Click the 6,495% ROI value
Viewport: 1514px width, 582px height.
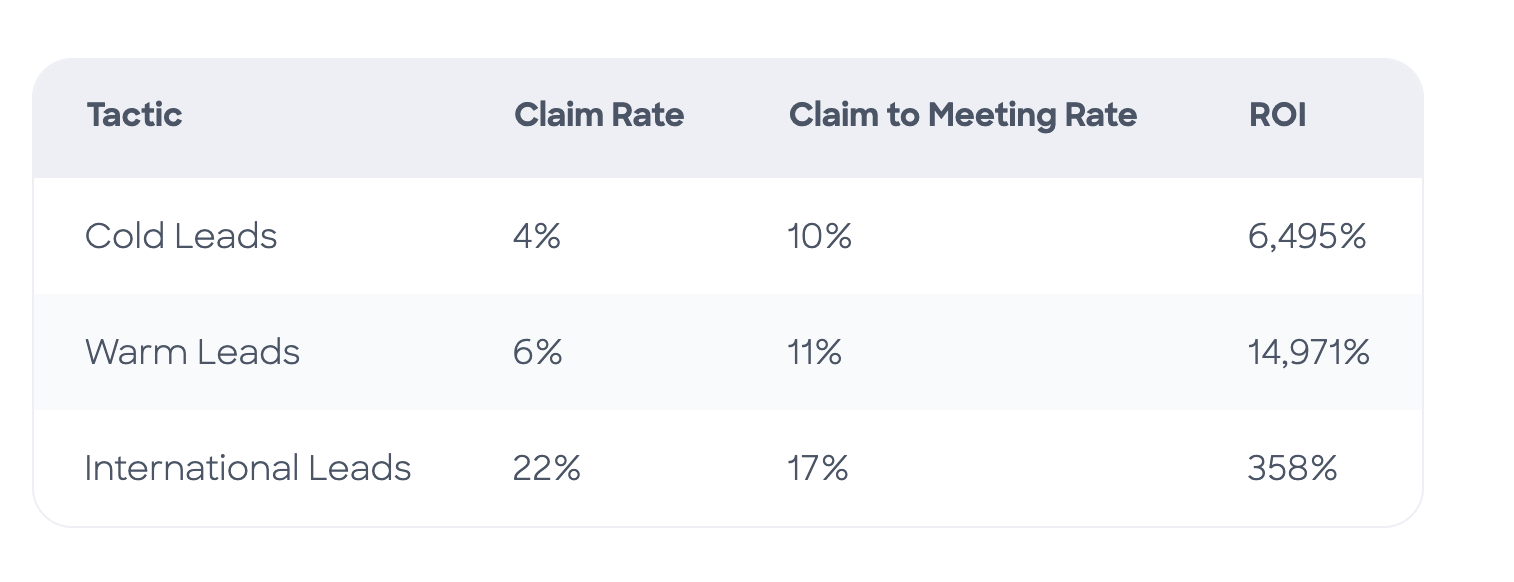pos(1307,236)
